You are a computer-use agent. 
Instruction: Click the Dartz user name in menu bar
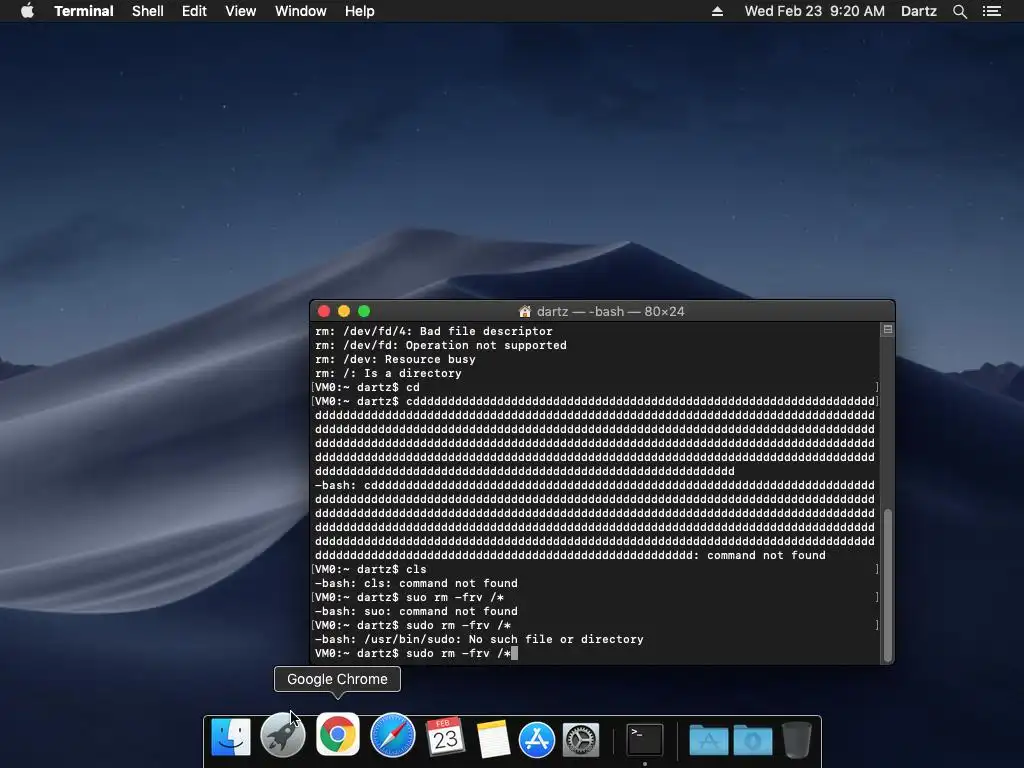point(919,11)
